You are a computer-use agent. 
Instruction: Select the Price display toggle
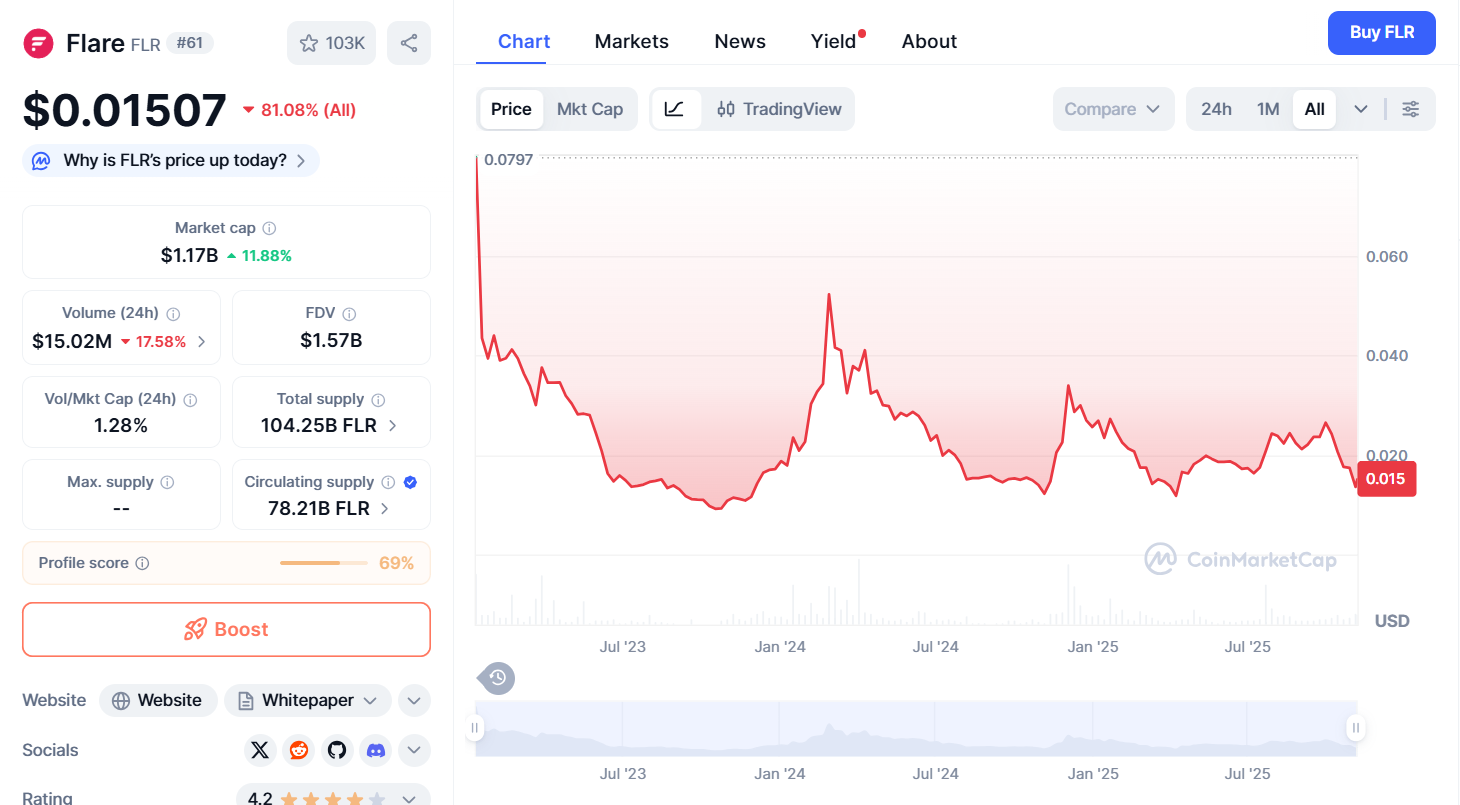pos(511,109)
